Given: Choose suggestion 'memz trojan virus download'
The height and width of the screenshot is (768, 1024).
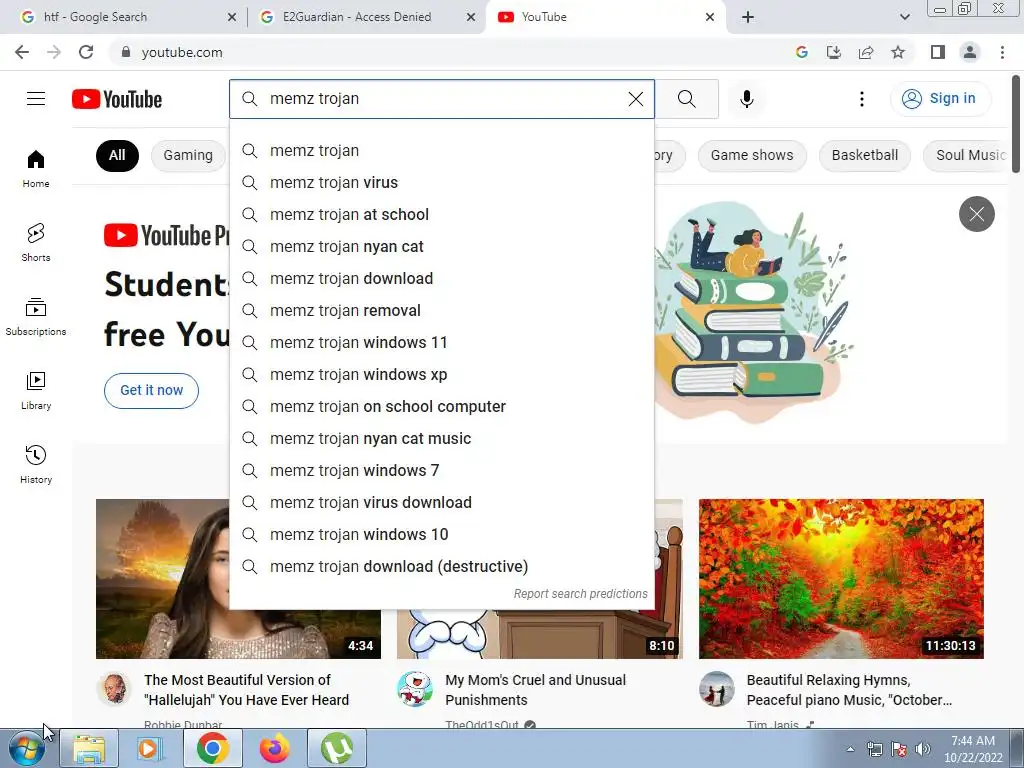Looking at the screenshot, I should point(441,502).
